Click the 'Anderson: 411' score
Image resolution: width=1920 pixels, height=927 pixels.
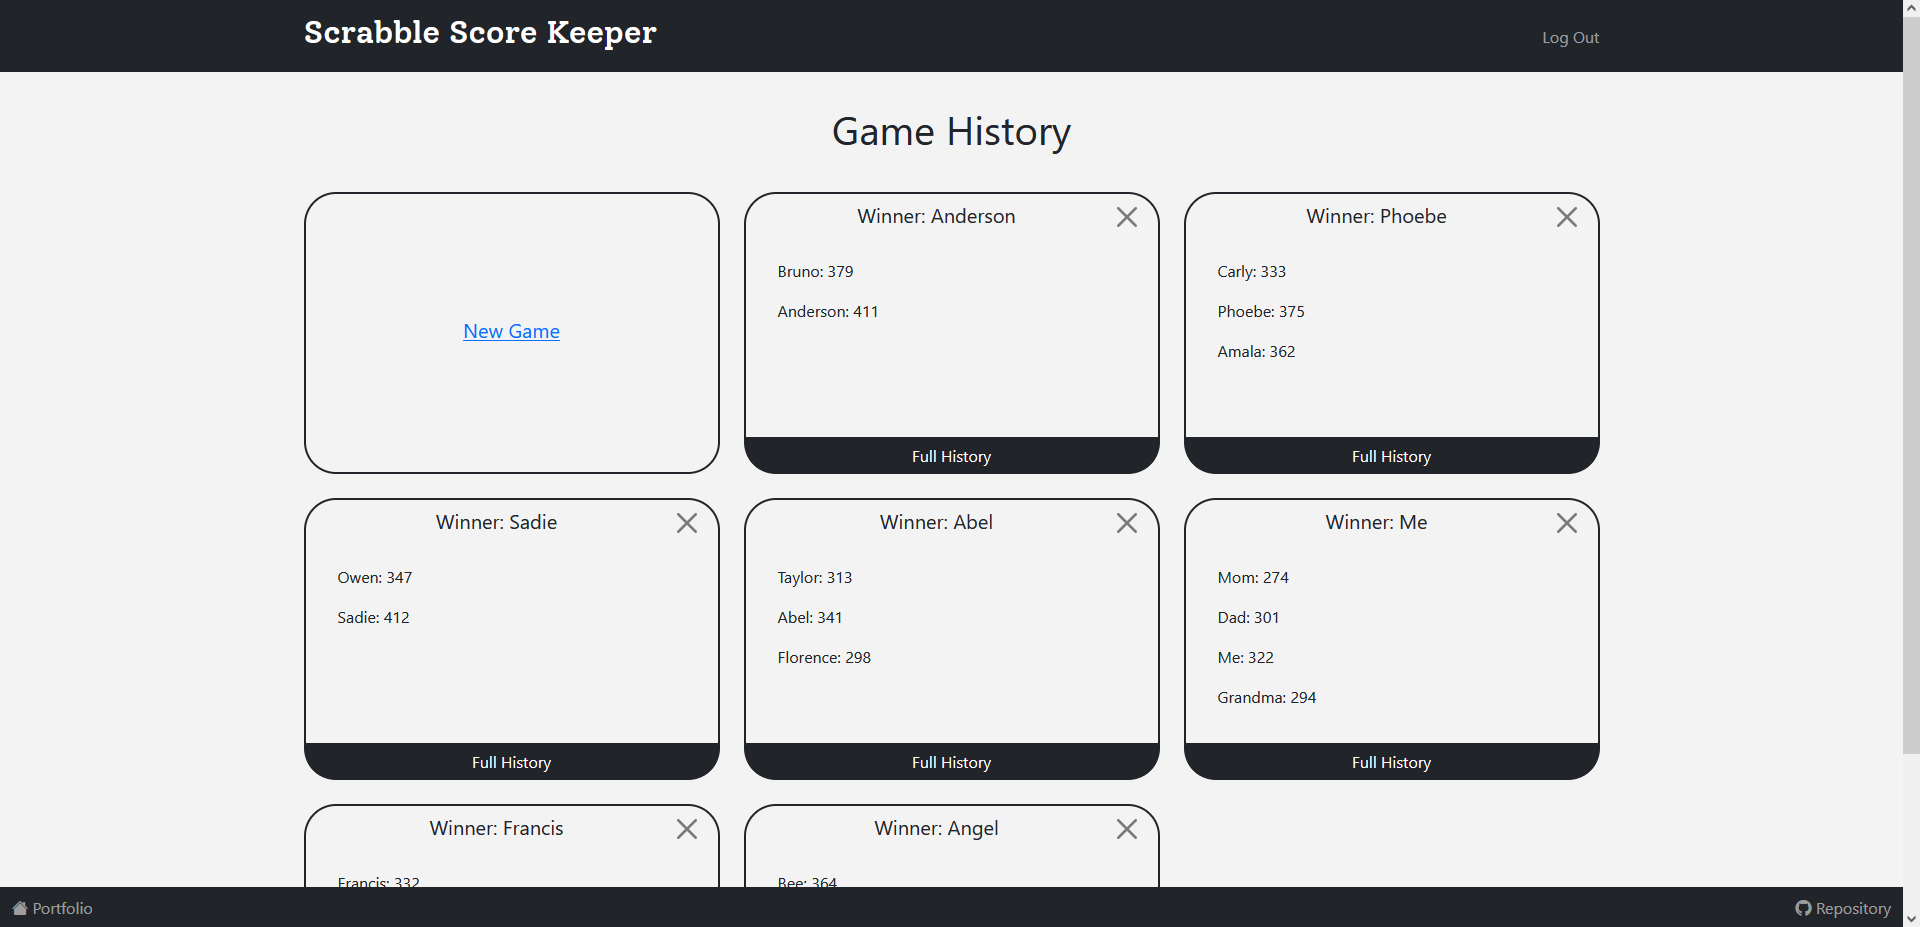(828, 311)
